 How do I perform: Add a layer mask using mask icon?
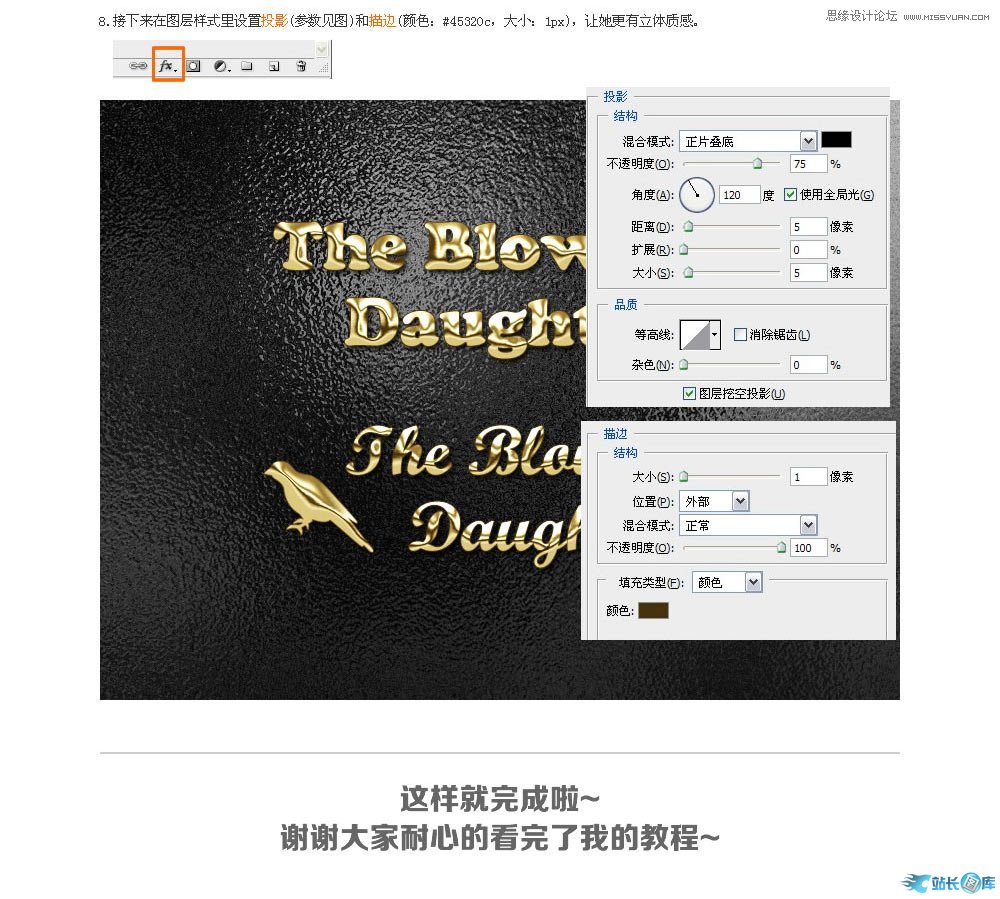tap(195, 66)
